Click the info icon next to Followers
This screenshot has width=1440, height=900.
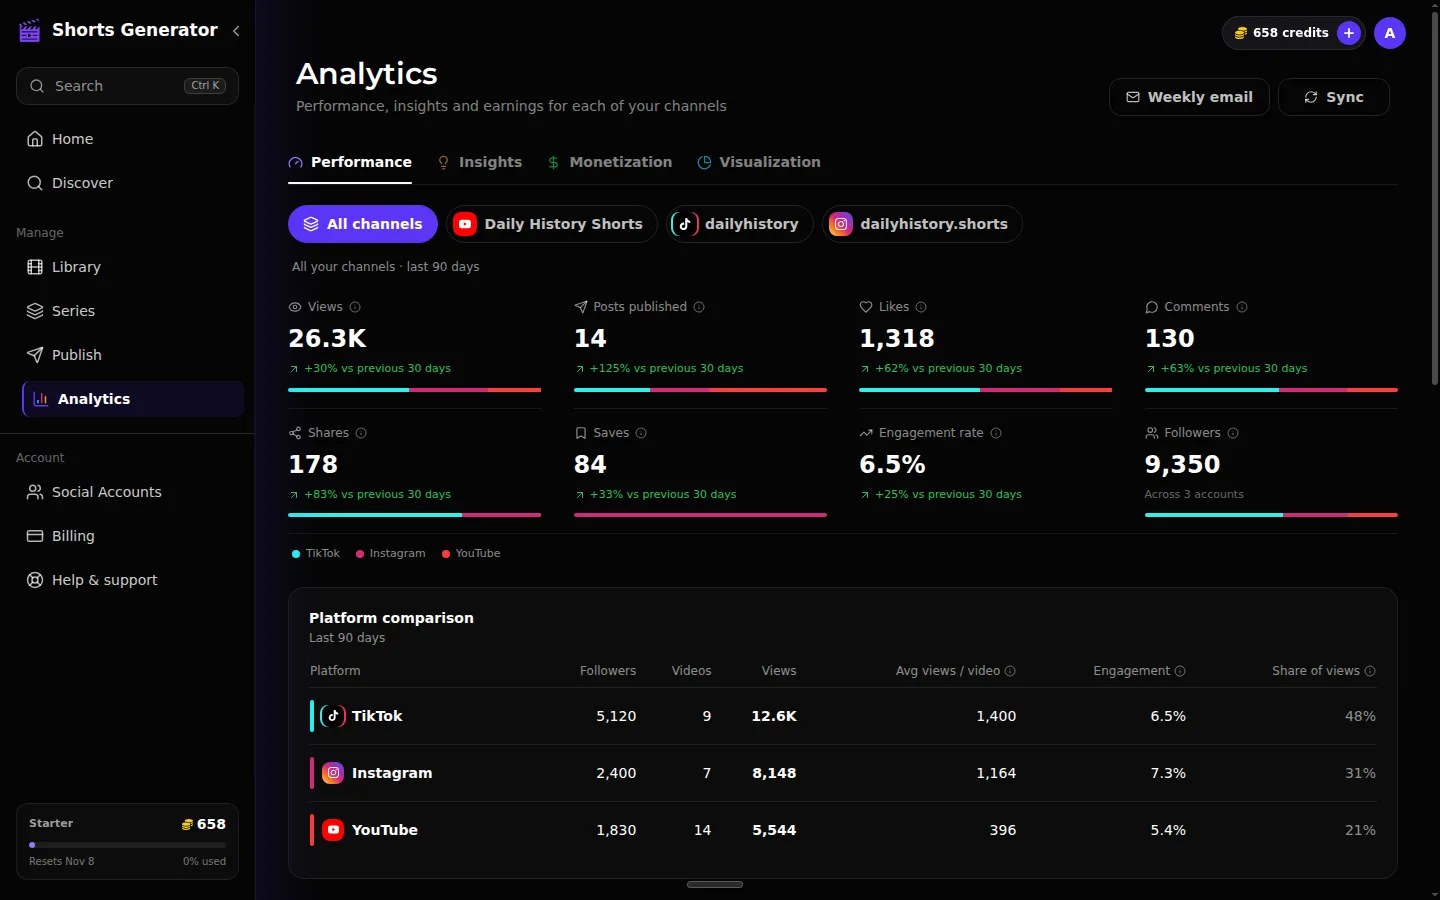pyautogui.click(x=1233, y=433)
